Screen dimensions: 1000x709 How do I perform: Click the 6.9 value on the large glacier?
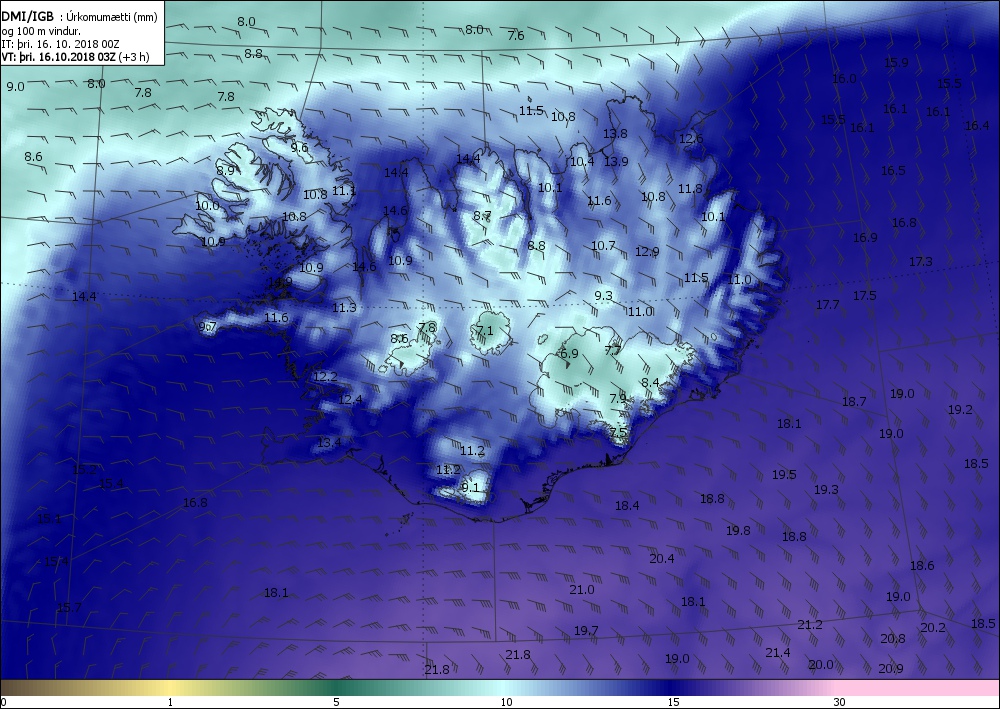(x=569, y=353)
